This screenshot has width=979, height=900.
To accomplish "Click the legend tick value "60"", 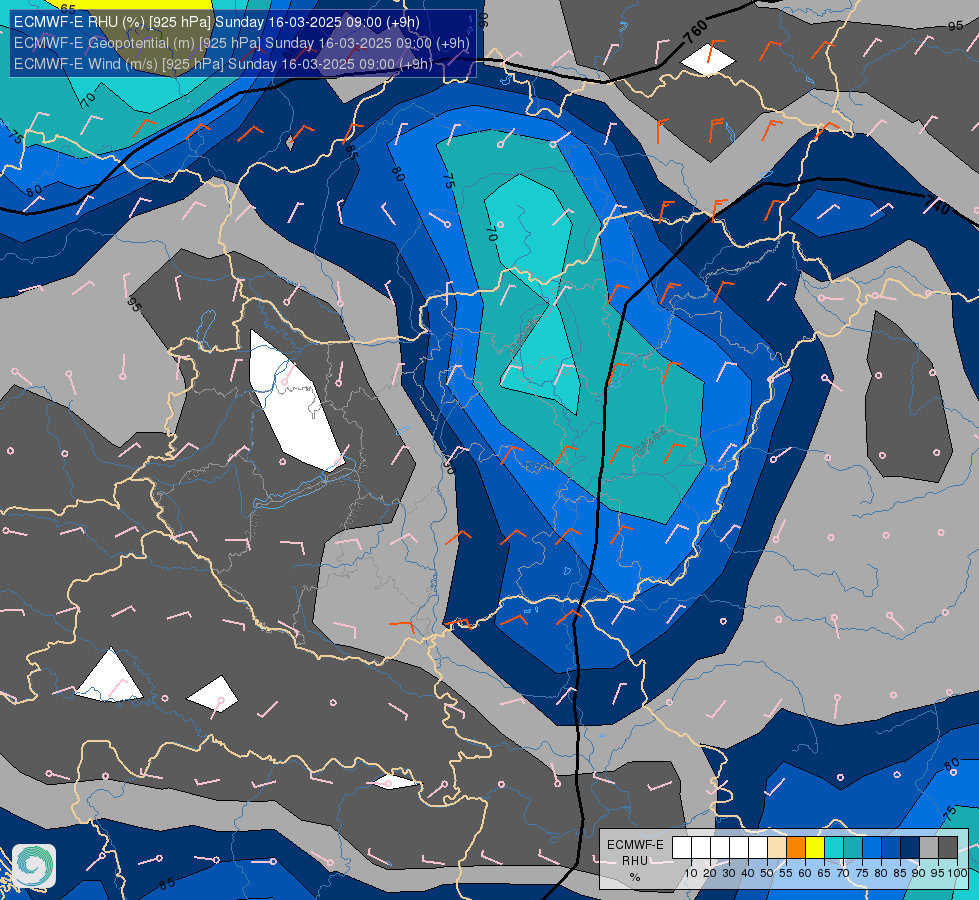I will (x=805, y=873).
